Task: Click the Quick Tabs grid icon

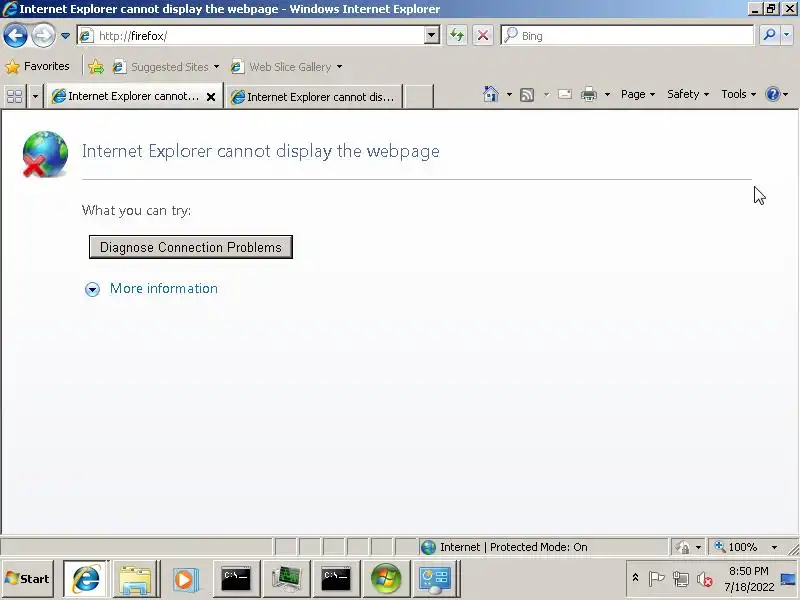Action: point(15,96)
